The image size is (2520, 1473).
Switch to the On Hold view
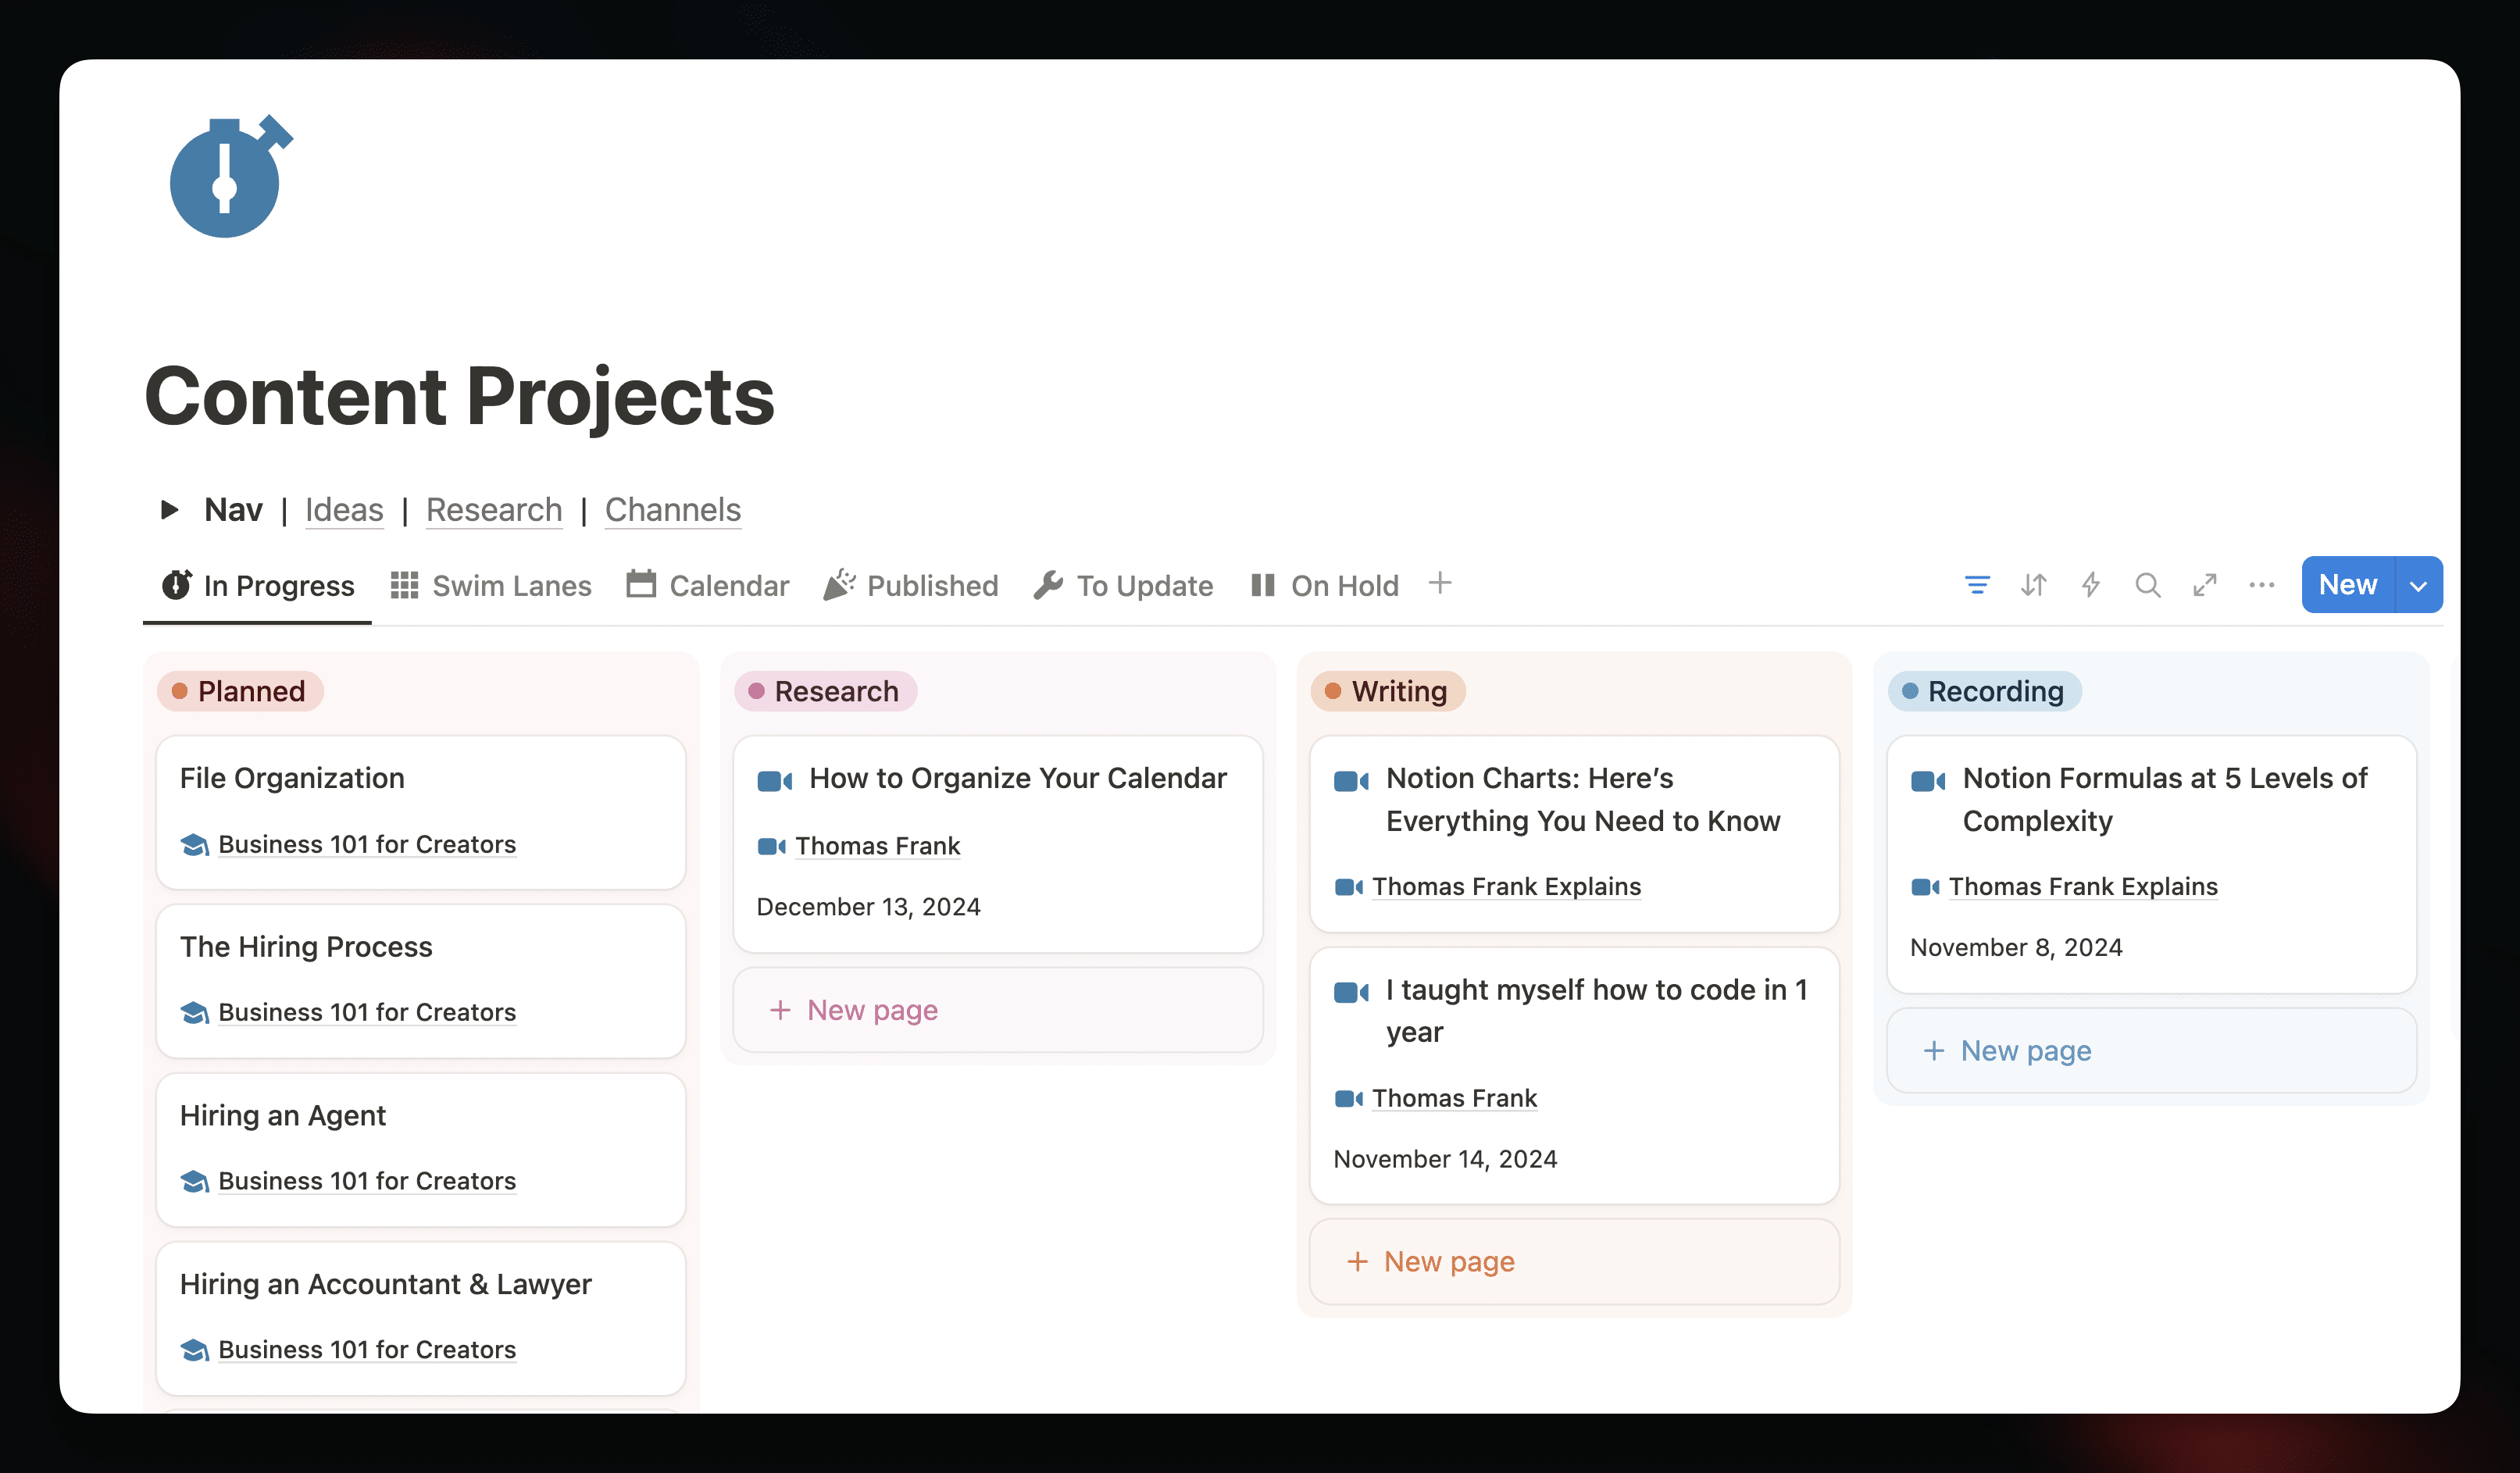(1324, 585)
